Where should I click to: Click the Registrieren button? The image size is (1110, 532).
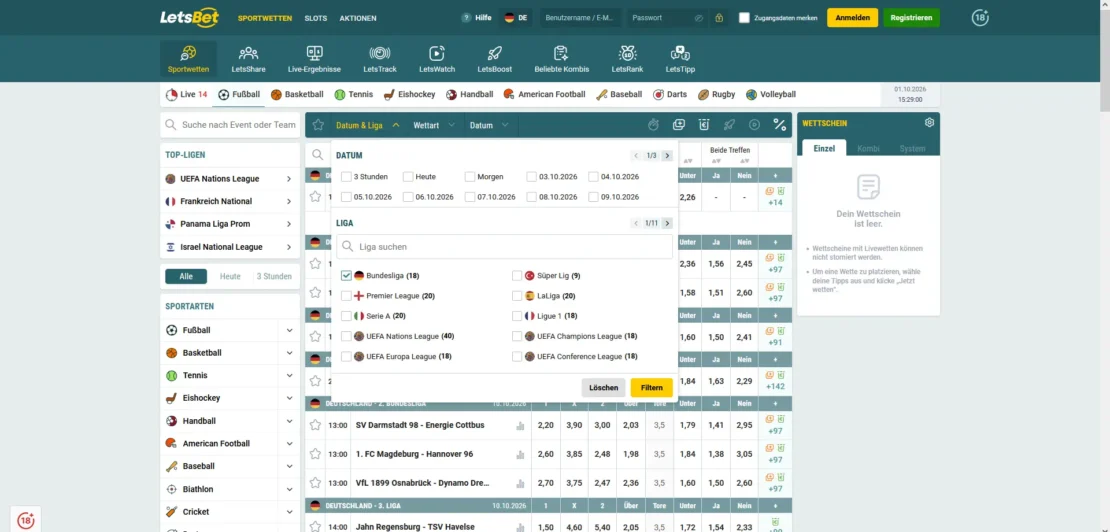911,18
